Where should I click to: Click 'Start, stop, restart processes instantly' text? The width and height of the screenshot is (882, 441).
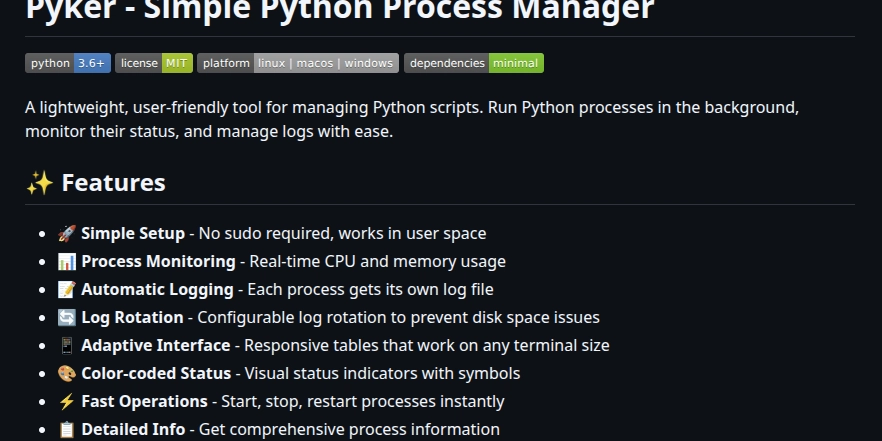[x=363, y=402]
